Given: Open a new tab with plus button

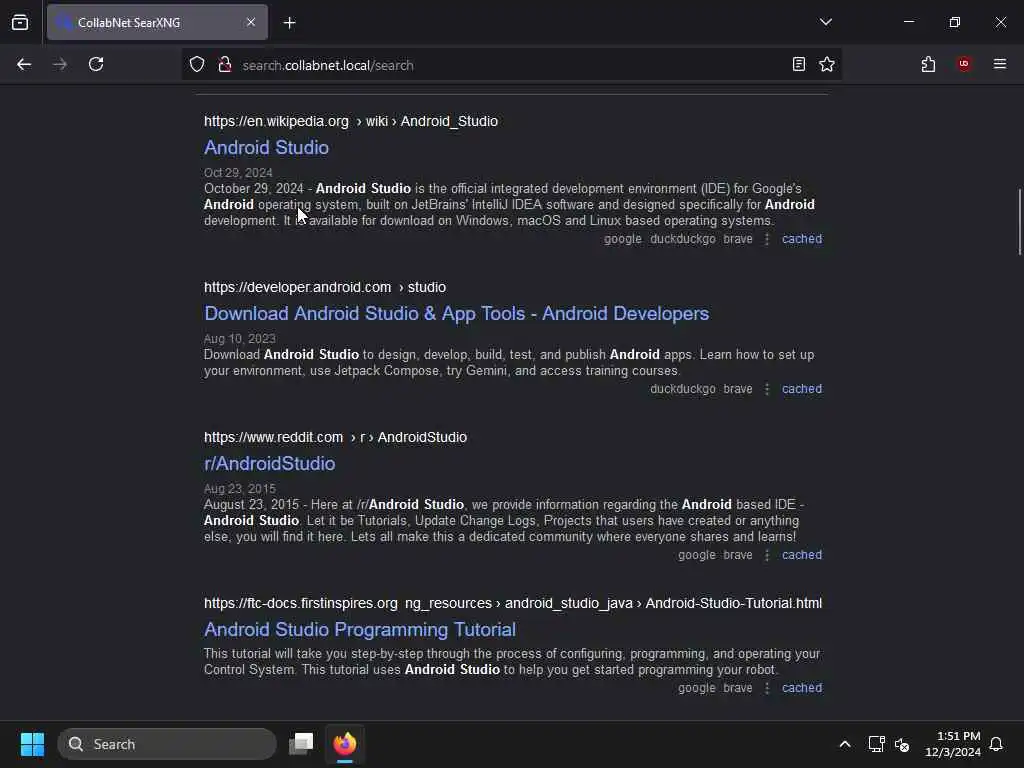Looking at the screenshot, I should point(289,23).
